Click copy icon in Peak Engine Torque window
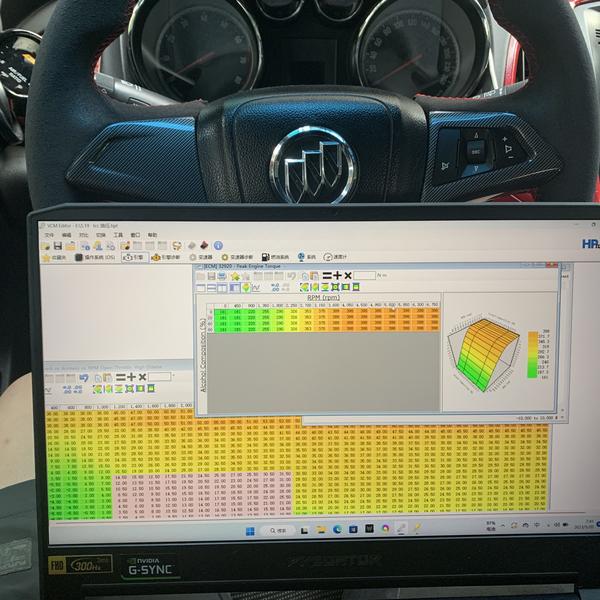The image size is (600, 600). pyautogui.click(x=305, y=276)
